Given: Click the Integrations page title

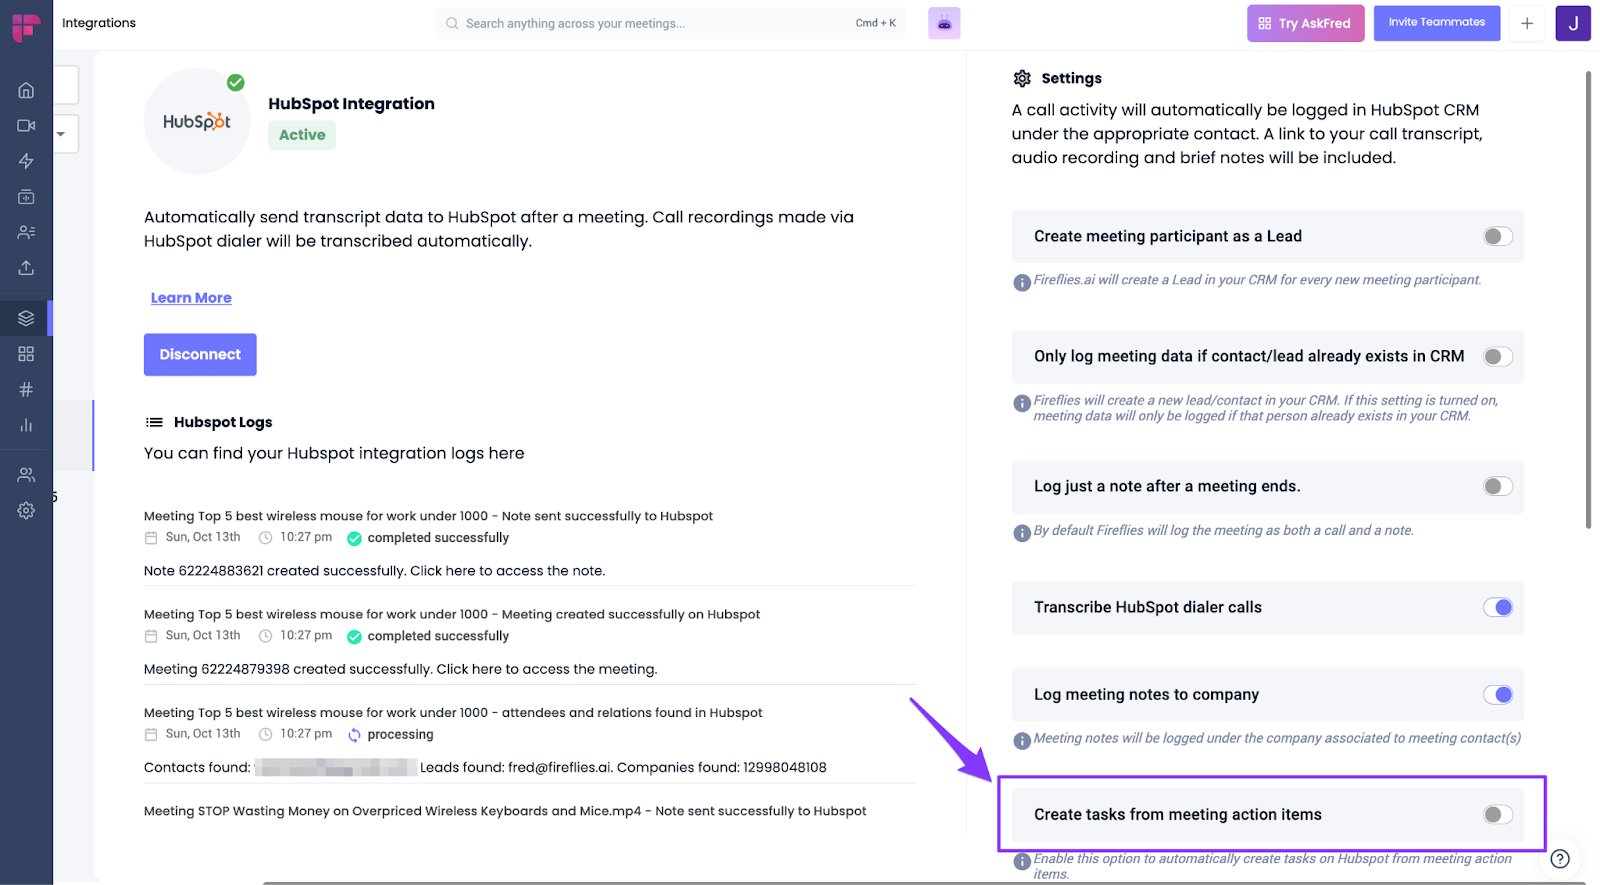Looking at the screenshot, I should pos(99,23).
